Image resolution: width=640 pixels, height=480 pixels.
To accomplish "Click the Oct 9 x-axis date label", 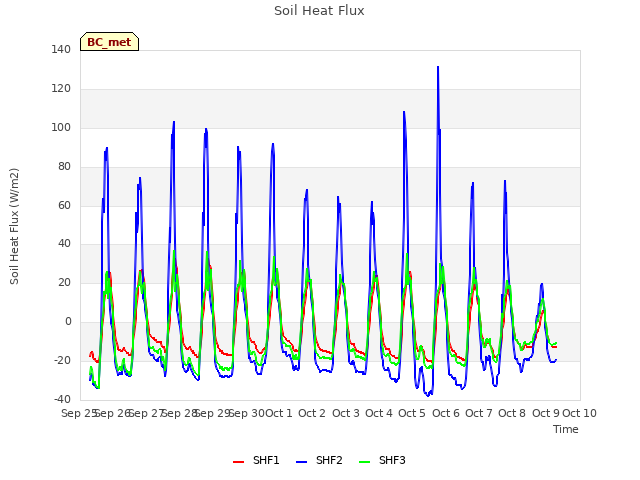I will pos(546,413).
